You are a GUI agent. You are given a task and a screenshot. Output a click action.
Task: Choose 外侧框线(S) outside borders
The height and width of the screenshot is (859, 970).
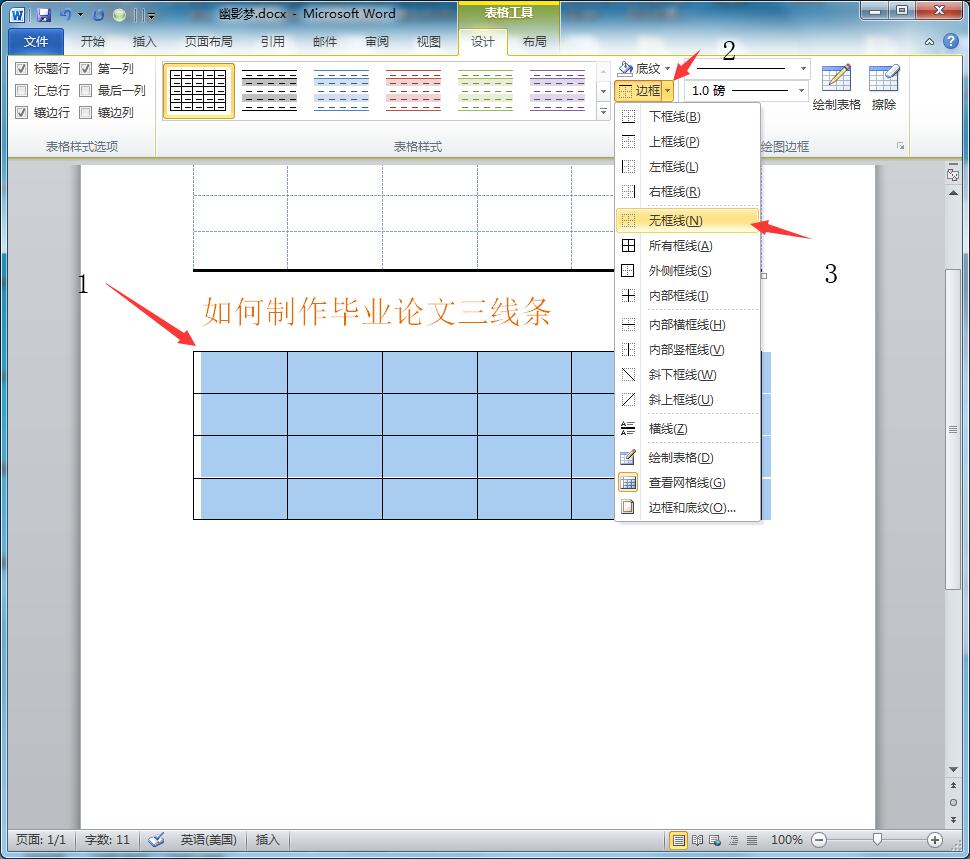[688, 270]
